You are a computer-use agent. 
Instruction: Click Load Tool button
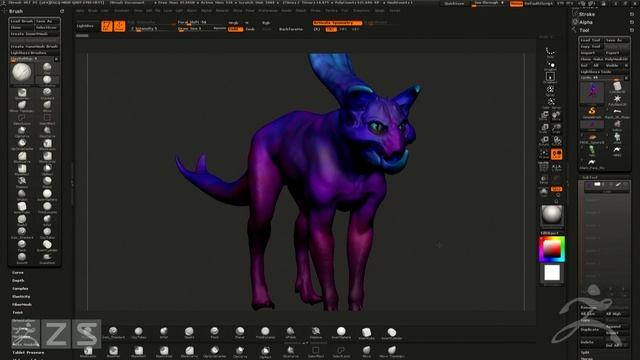[591, 40]
